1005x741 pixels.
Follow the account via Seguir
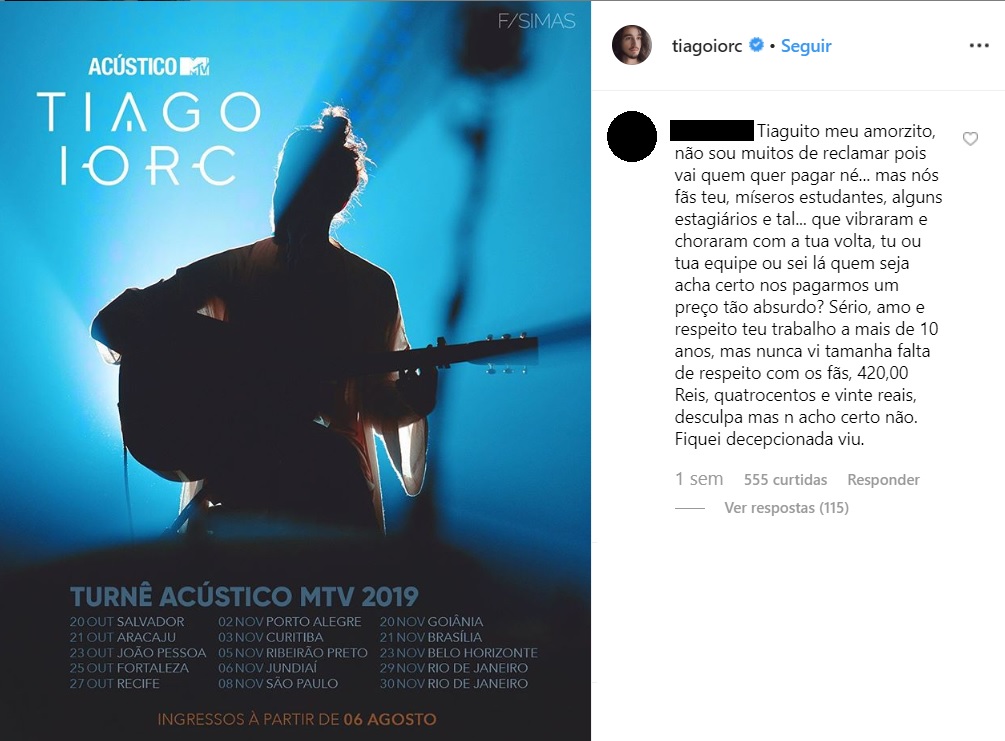click(x=806, y=46)
